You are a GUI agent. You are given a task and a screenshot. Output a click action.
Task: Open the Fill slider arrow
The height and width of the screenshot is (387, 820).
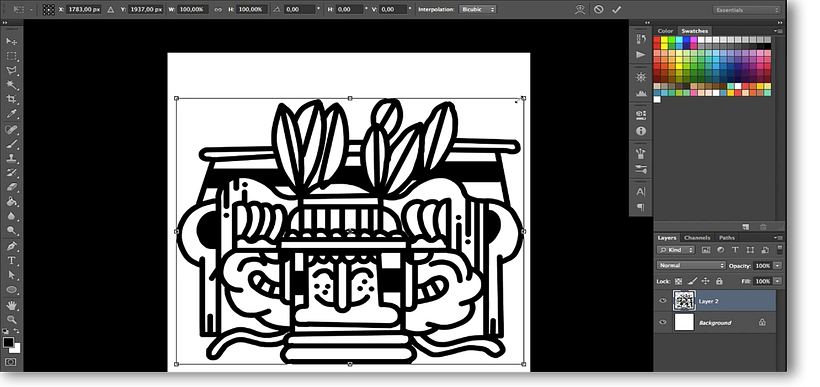coord(778,281)
